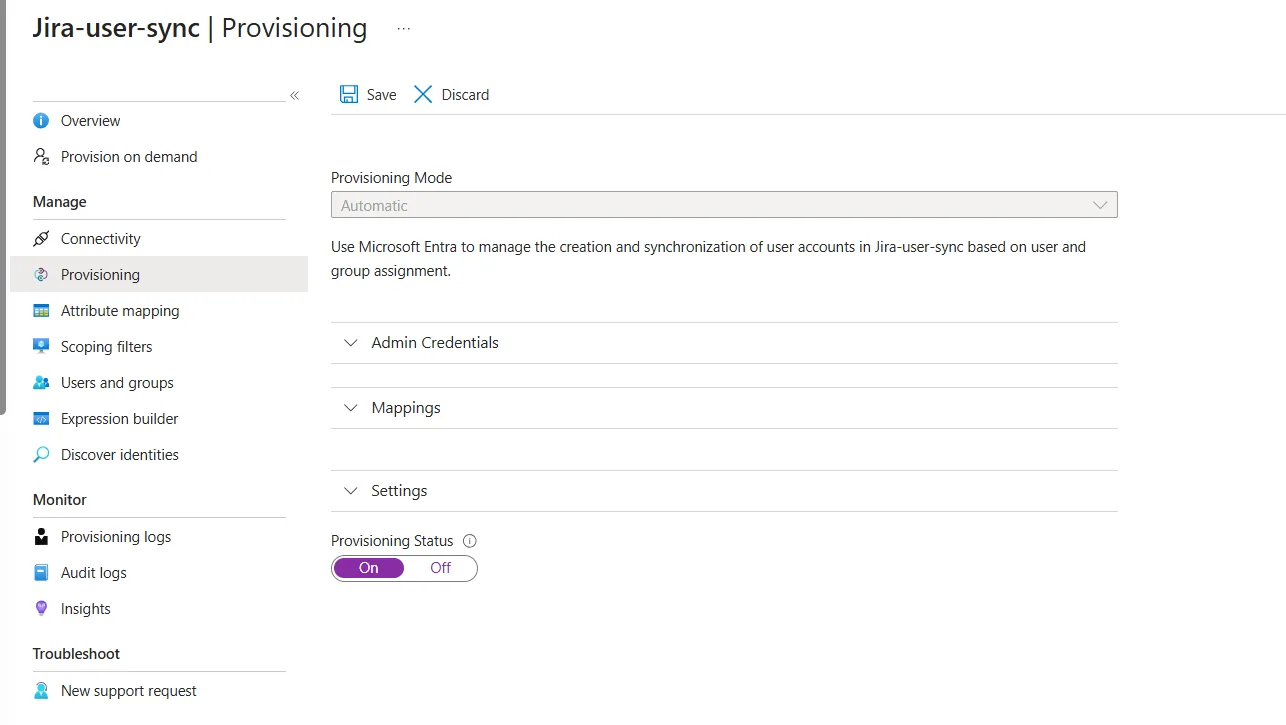The image size is (1286, 725).
Task: Click the Troubleshoot section heading
Action: (x=76, y=654)
